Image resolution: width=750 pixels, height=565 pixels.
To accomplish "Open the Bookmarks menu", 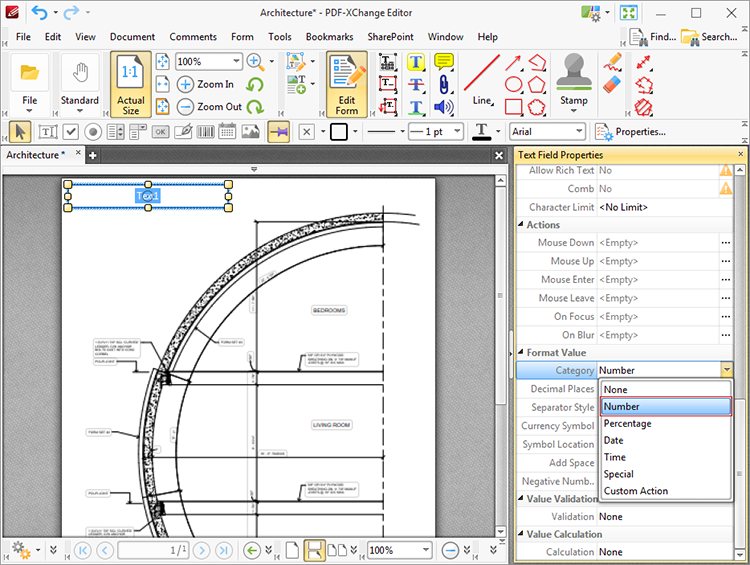I will click(329, 37).
